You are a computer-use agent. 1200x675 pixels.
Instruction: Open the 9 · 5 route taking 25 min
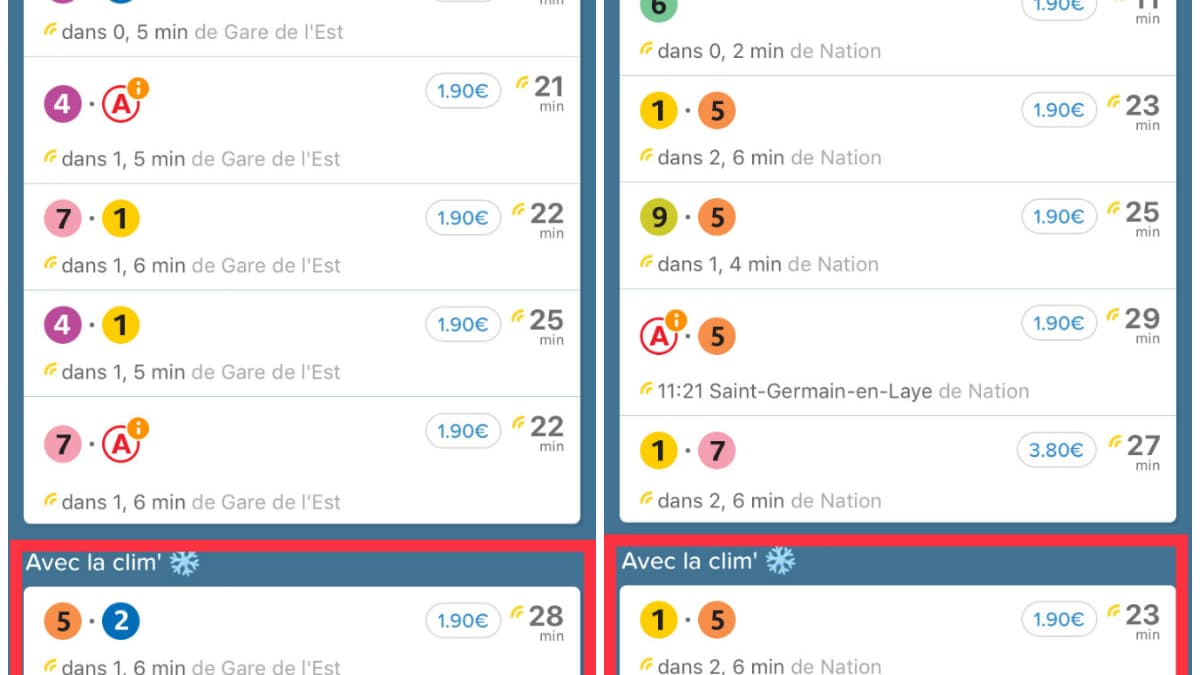pyautogui.click(x=897, y=236)
